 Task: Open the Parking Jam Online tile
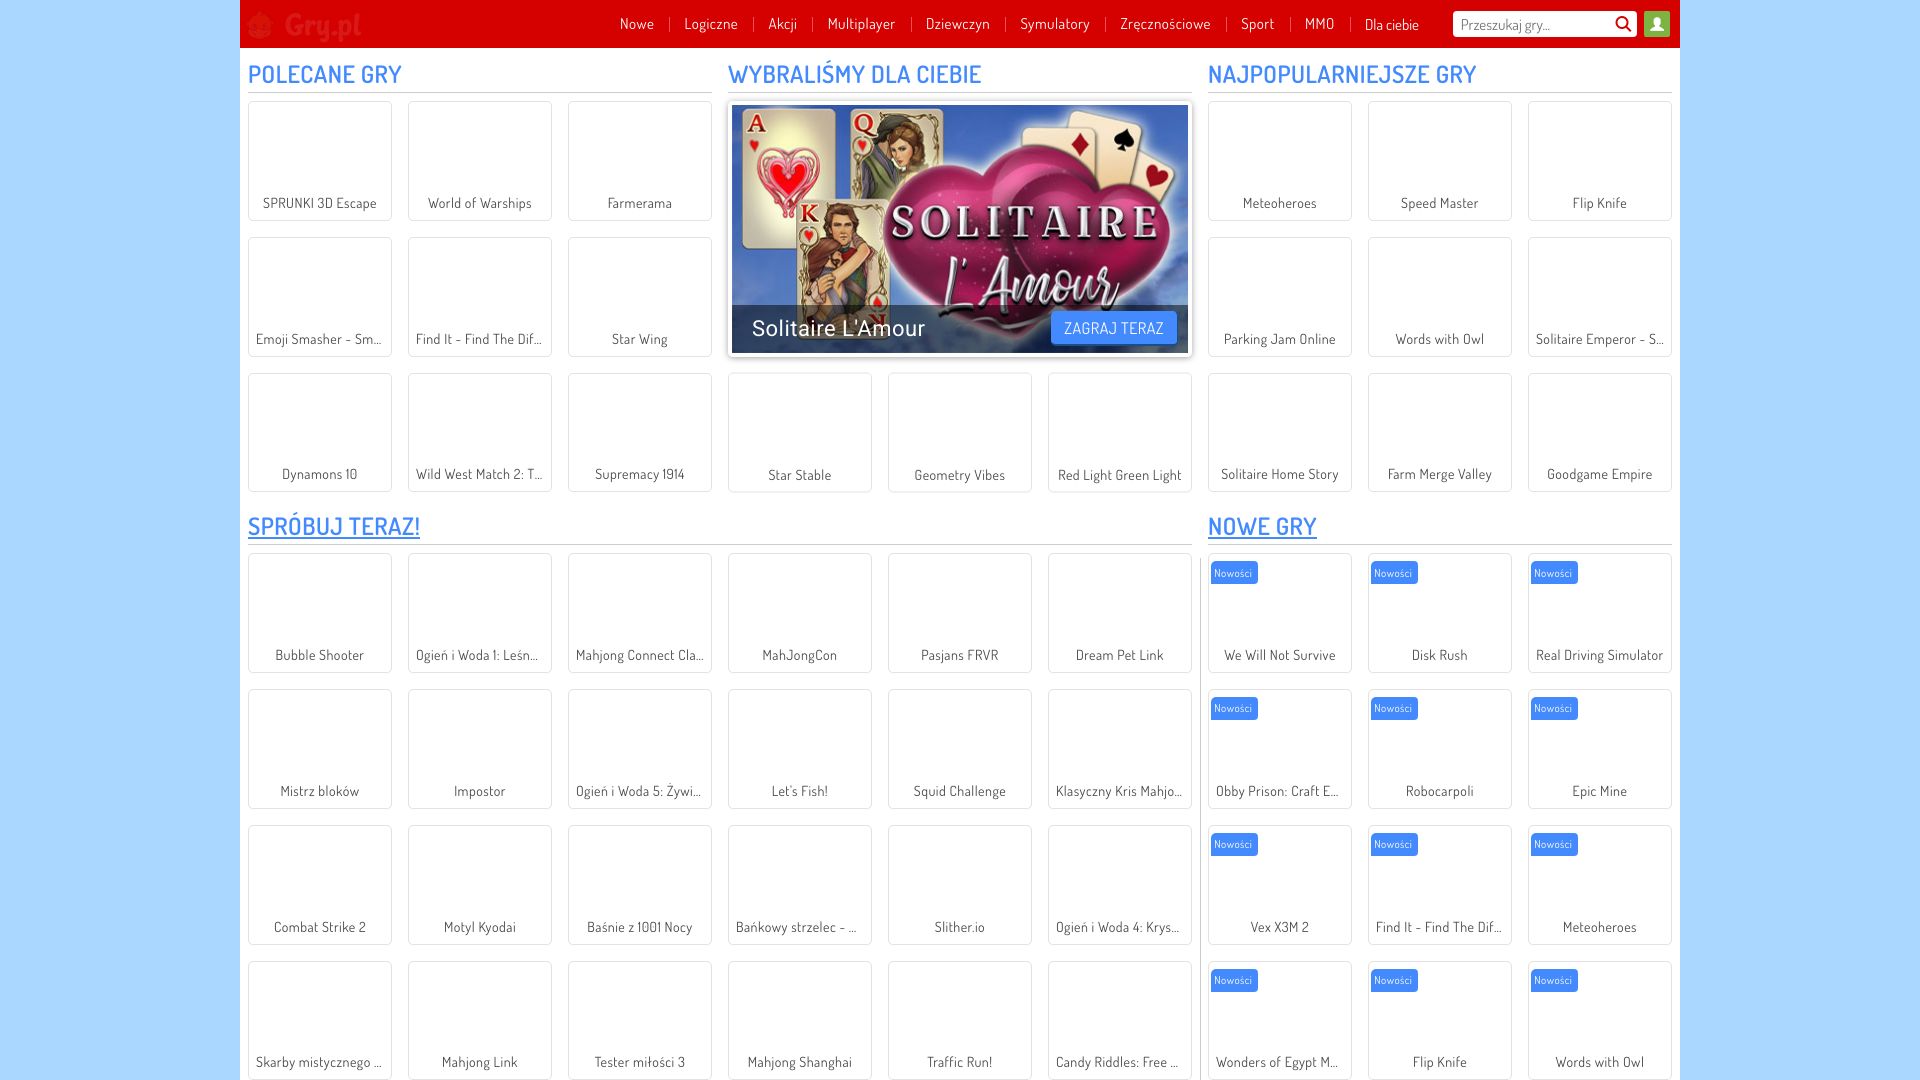[x=1280, y=297]
